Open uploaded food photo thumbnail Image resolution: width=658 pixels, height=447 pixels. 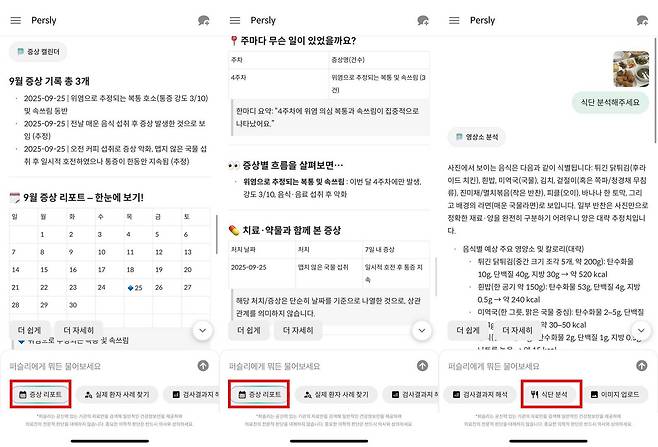631,69
